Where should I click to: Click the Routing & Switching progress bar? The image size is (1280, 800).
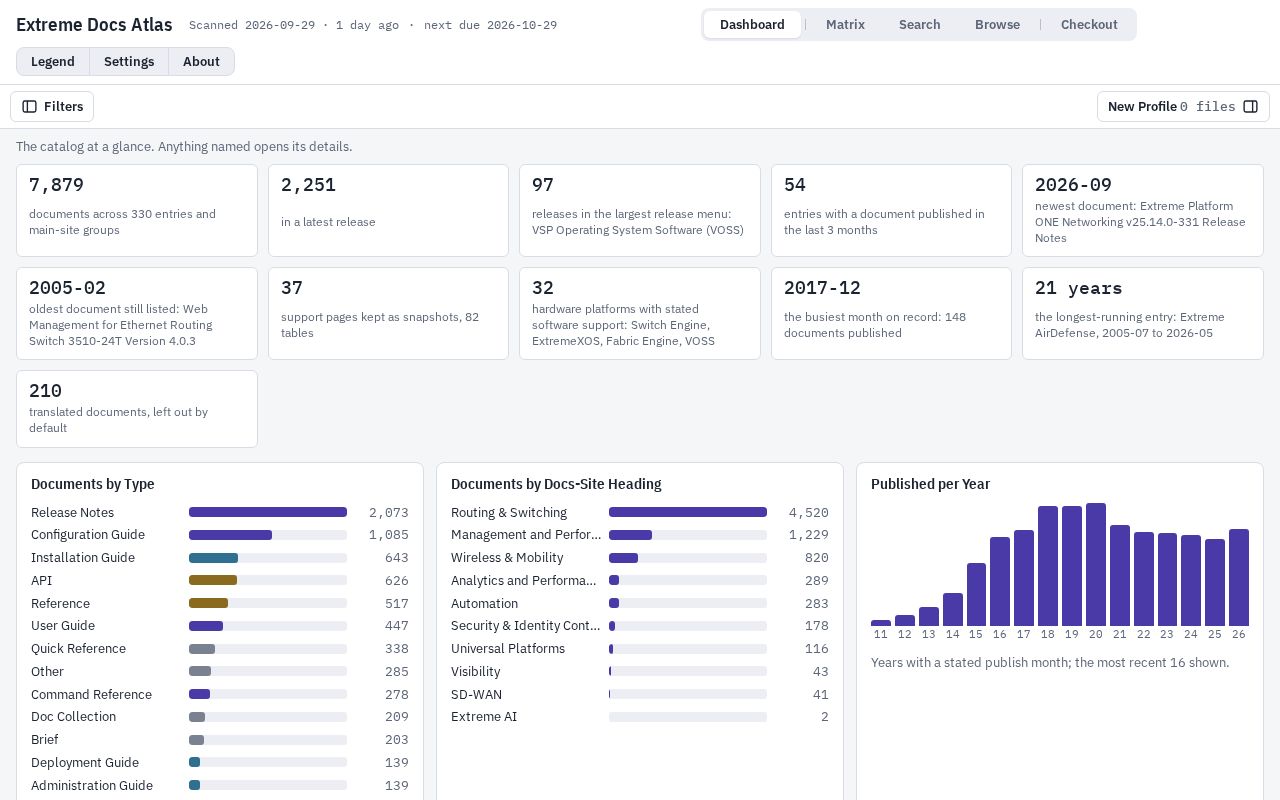coord(688,512)
